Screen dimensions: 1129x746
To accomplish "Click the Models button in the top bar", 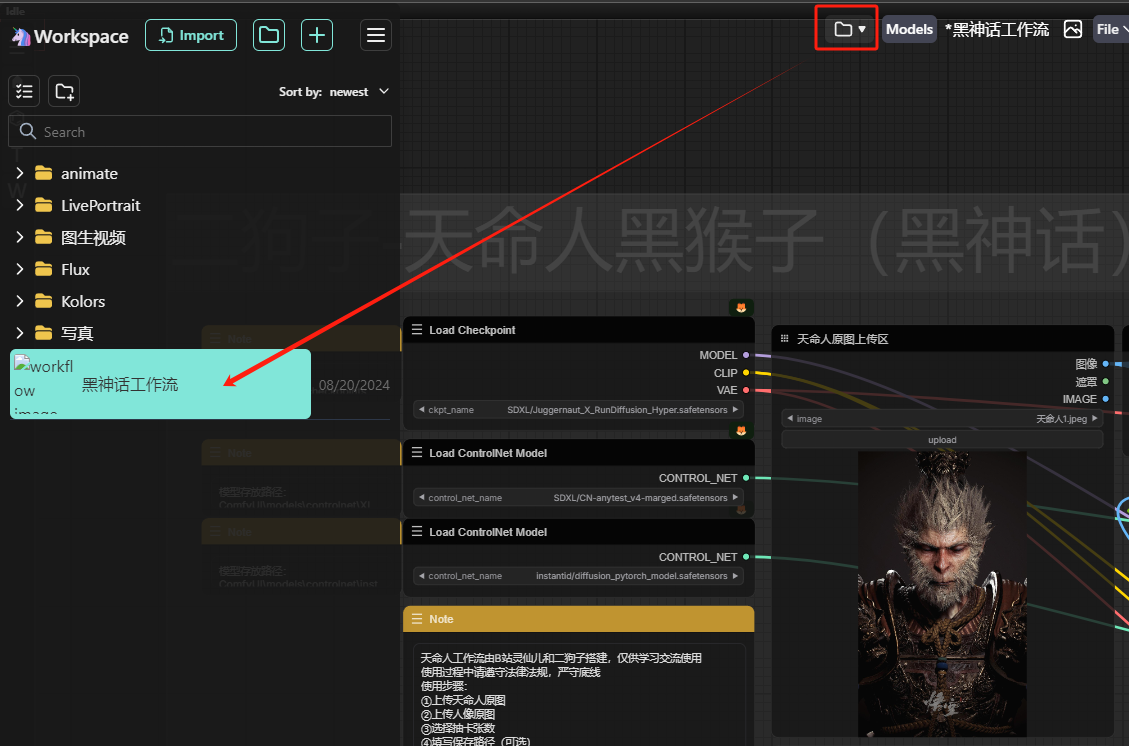I will 909,30.
